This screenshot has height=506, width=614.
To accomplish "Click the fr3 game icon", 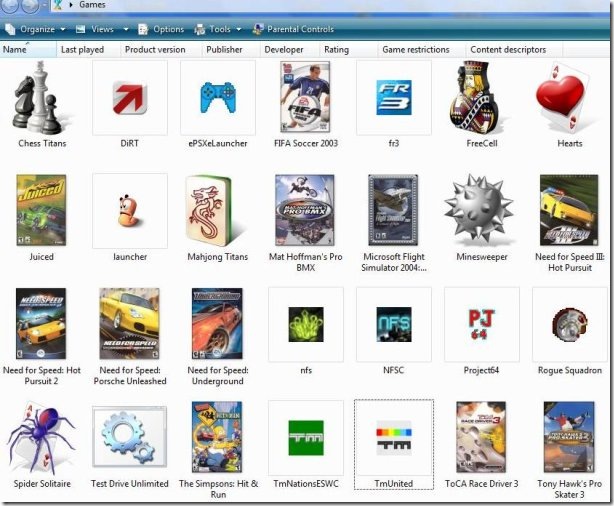I will [x=394, y=98].
